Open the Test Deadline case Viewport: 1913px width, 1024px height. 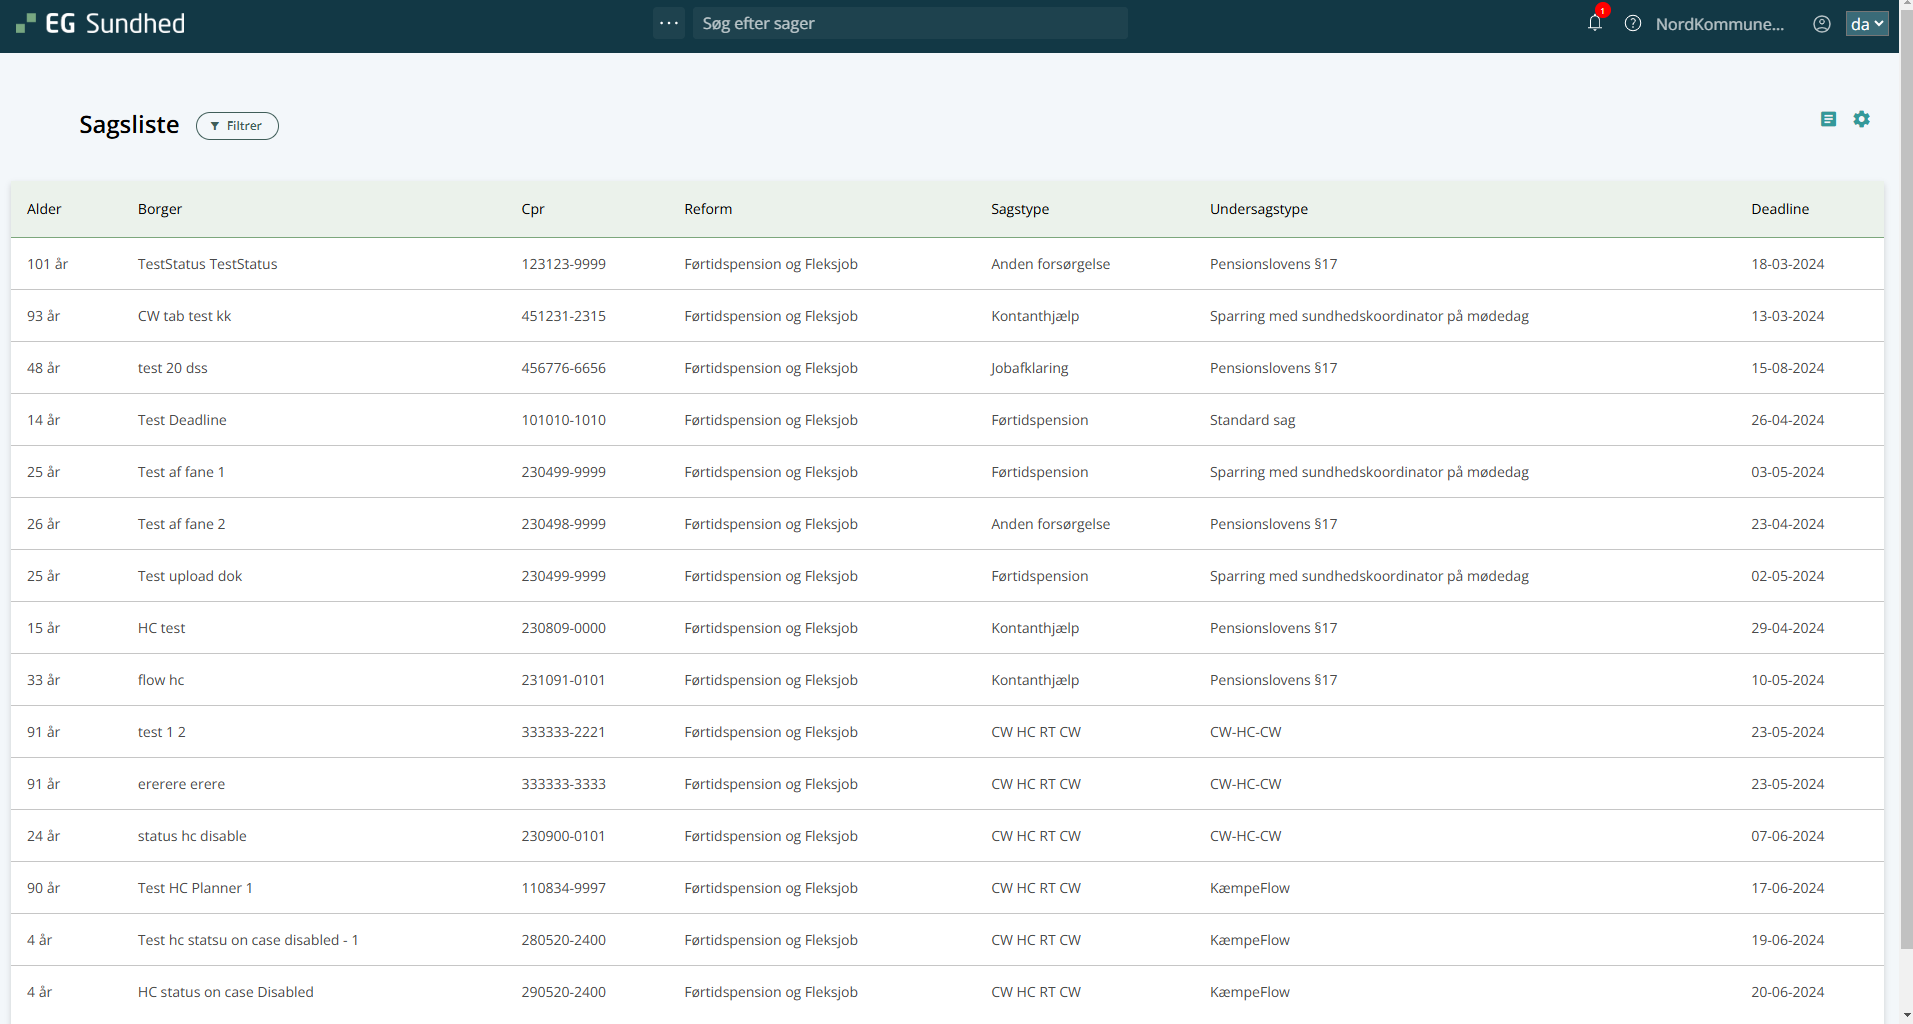pyautogui.click(x=182, y=420)
